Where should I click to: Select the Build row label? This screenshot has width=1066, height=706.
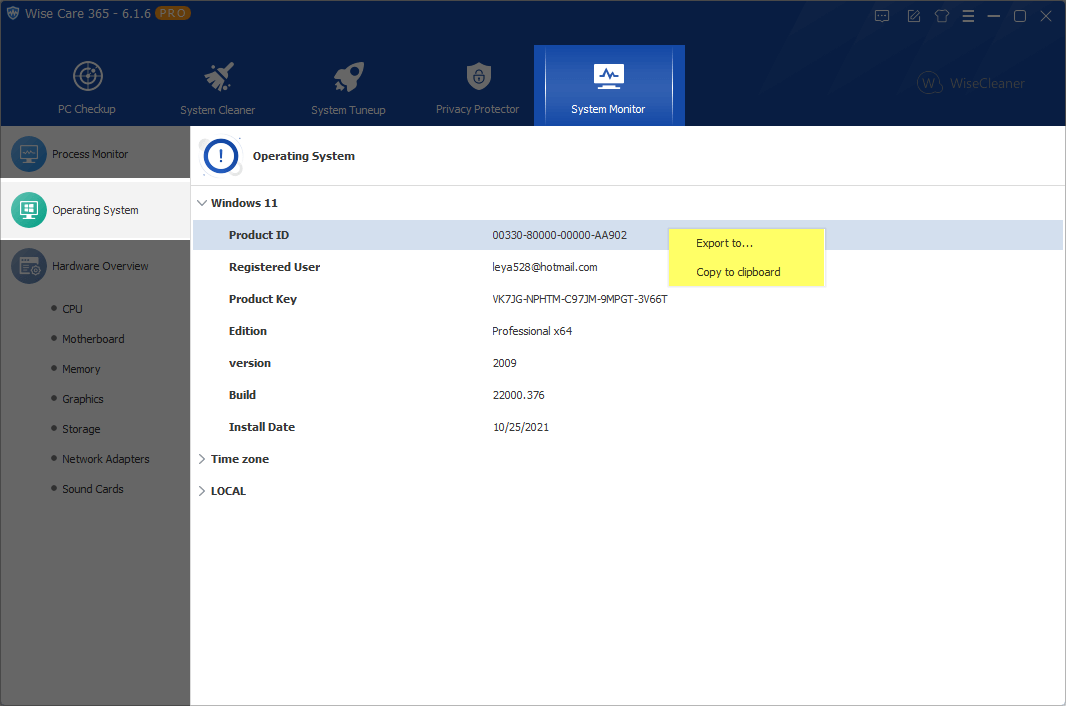click(242, 395)
